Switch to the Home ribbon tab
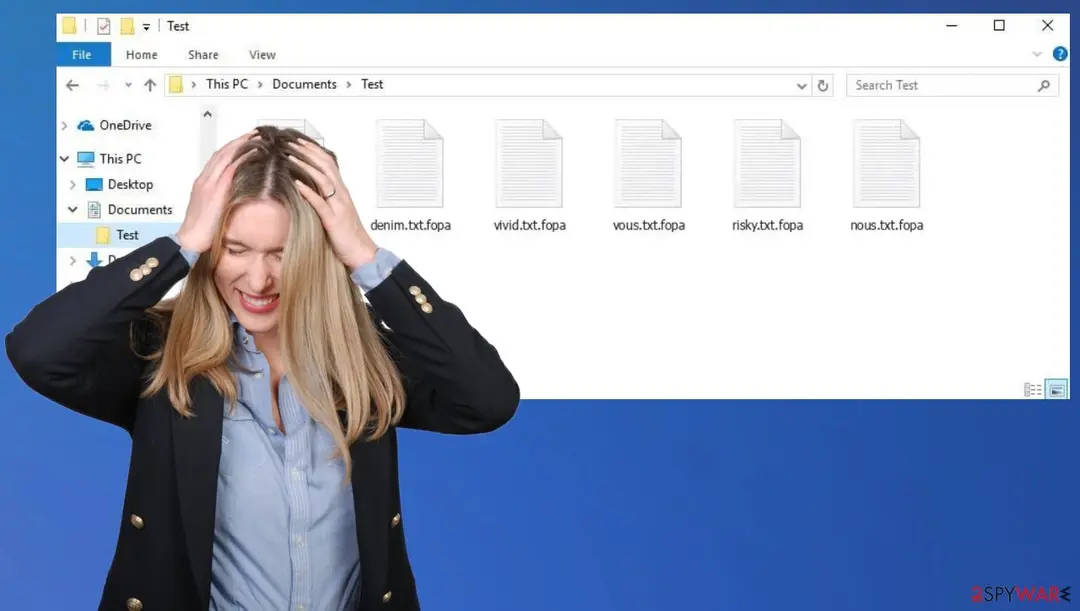The width and height of the screenshot is (1080, 611). pyautogui.click(x=141, y=54)
